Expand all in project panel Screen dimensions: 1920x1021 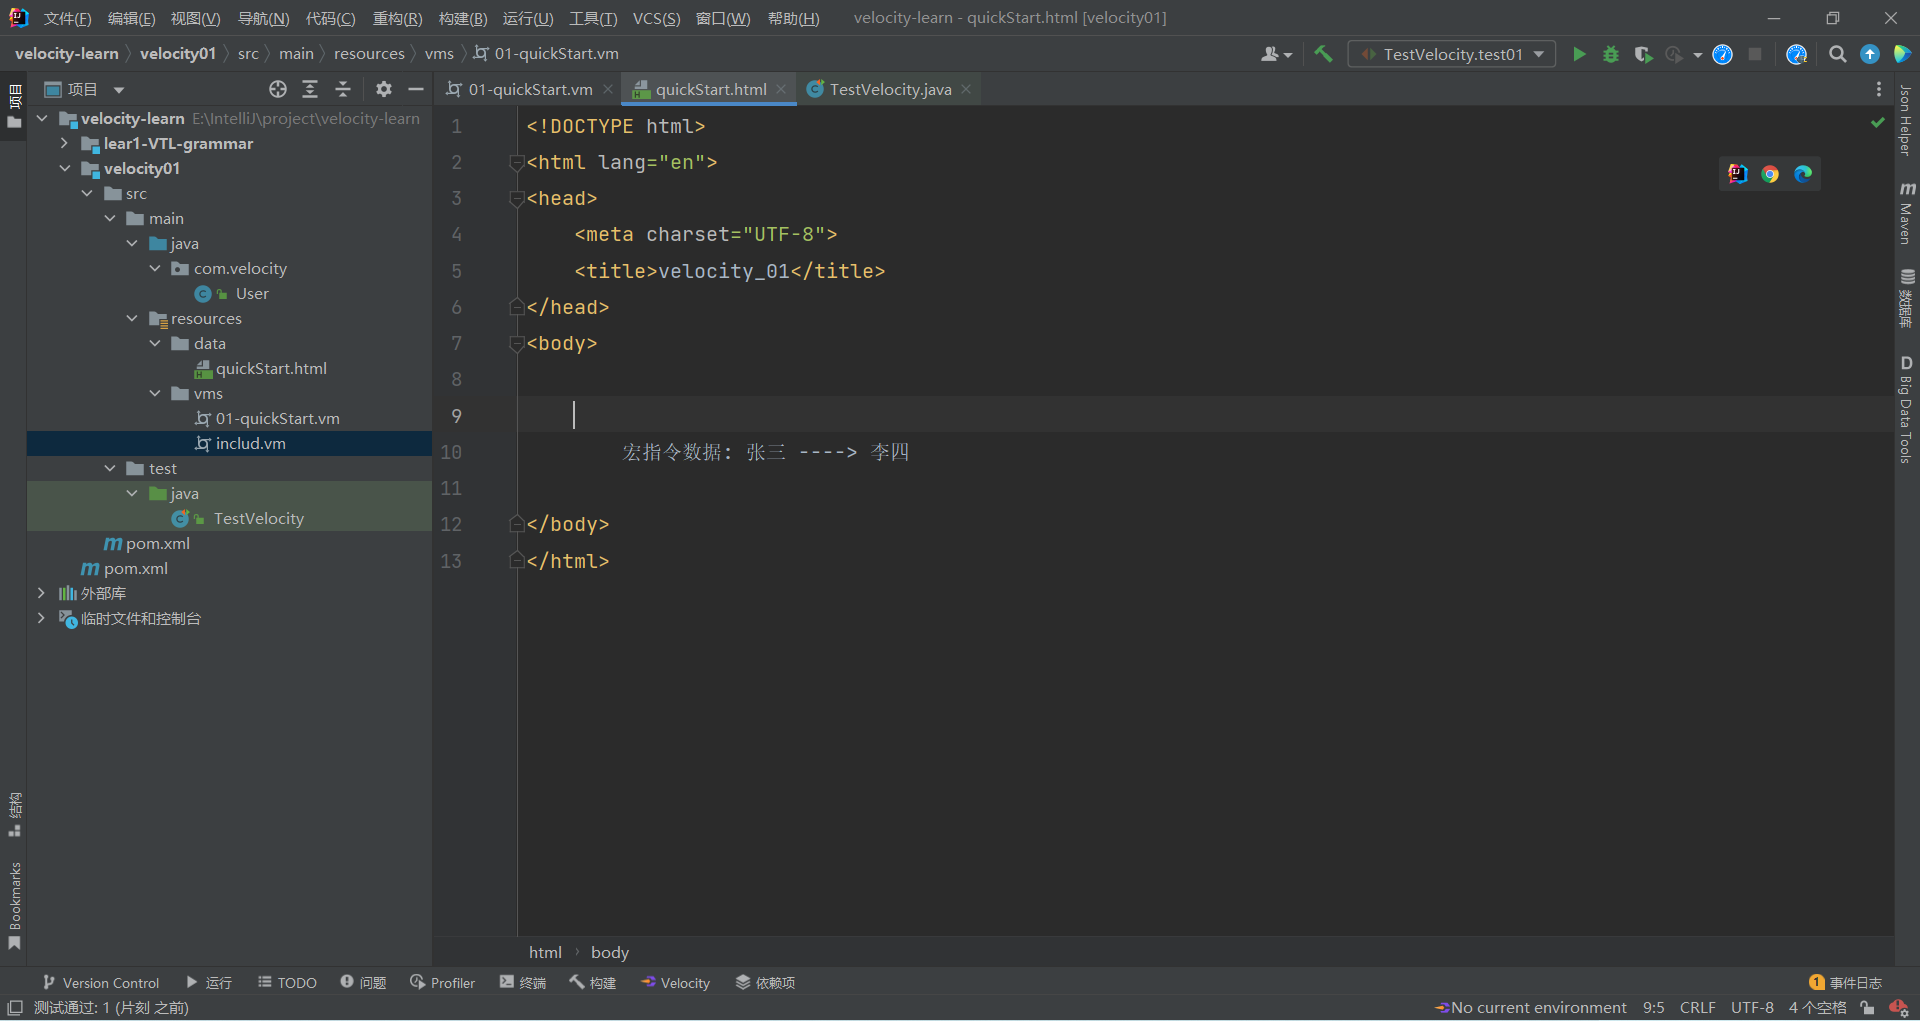tap(310, 89)
